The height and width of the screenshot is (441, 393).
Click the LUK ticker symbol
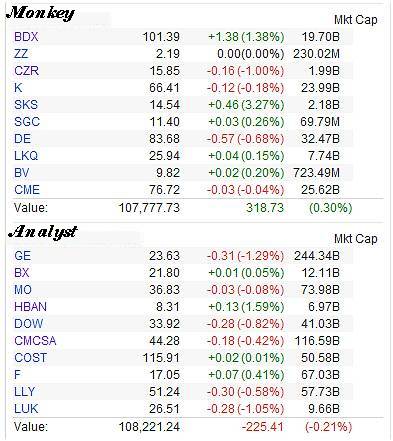(26, 409)
